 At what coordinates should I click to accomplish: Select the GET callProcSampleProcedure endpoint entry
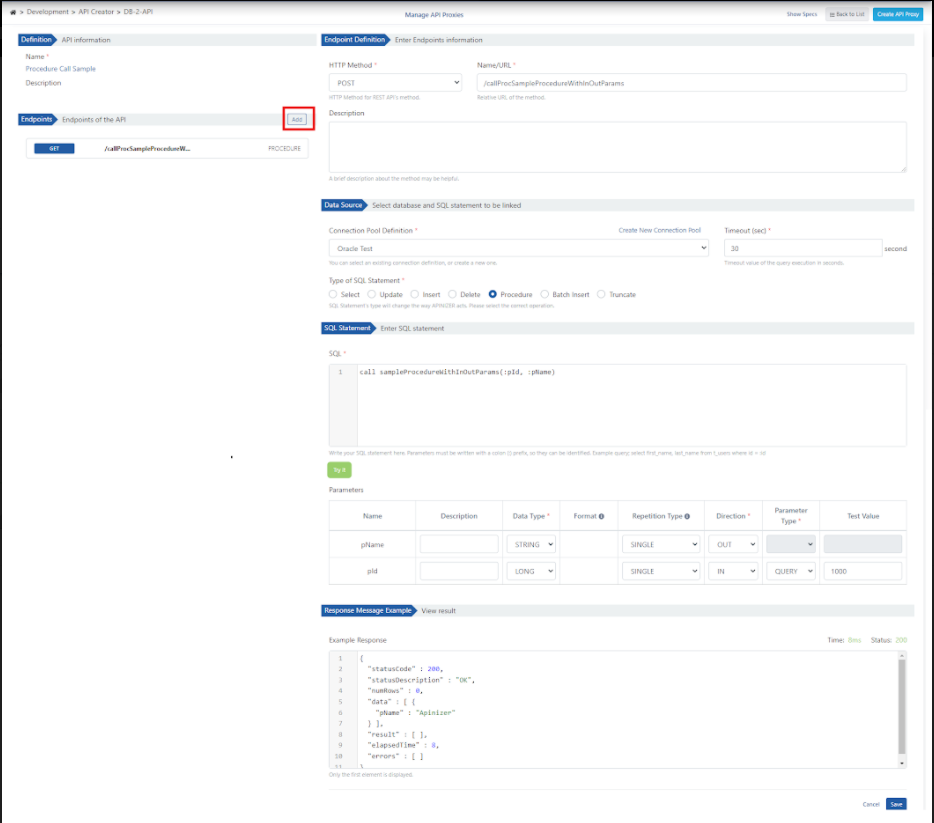tap(167, 148)
